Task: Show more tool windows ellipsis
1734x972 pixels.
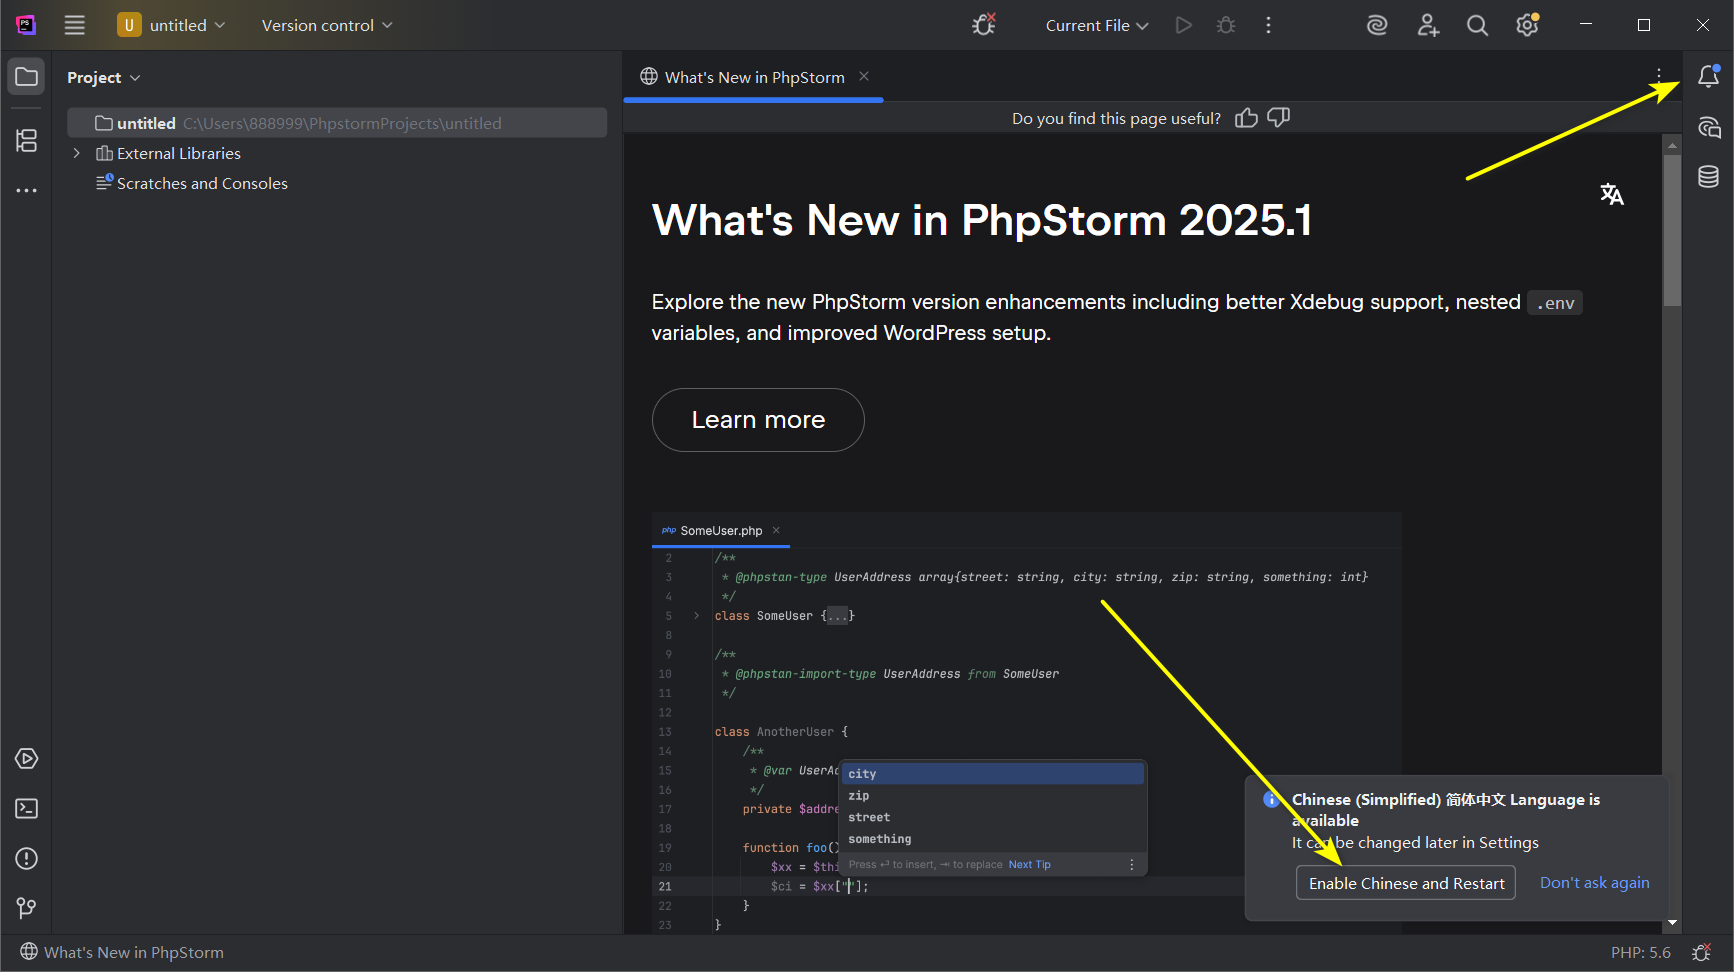Action: [27, 190]
